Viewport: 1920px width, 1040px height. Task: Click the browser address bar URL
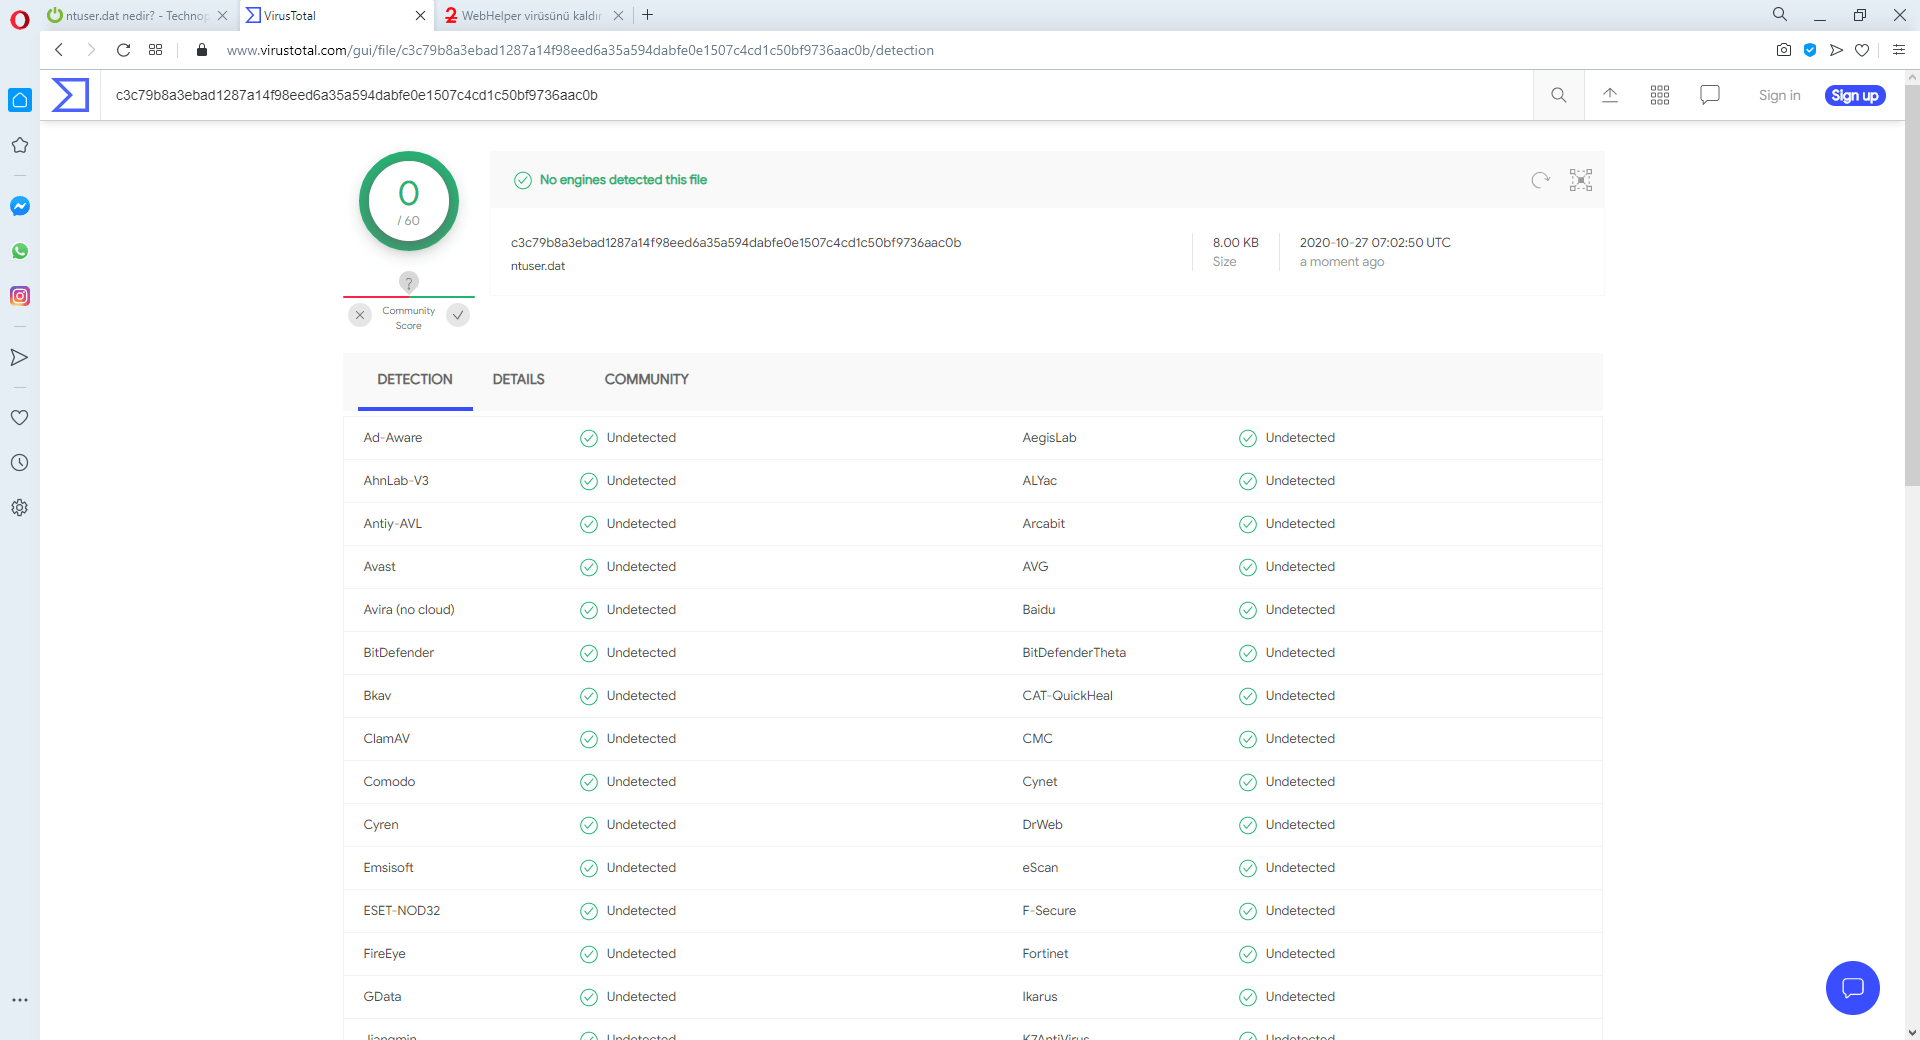coord(580,50)
